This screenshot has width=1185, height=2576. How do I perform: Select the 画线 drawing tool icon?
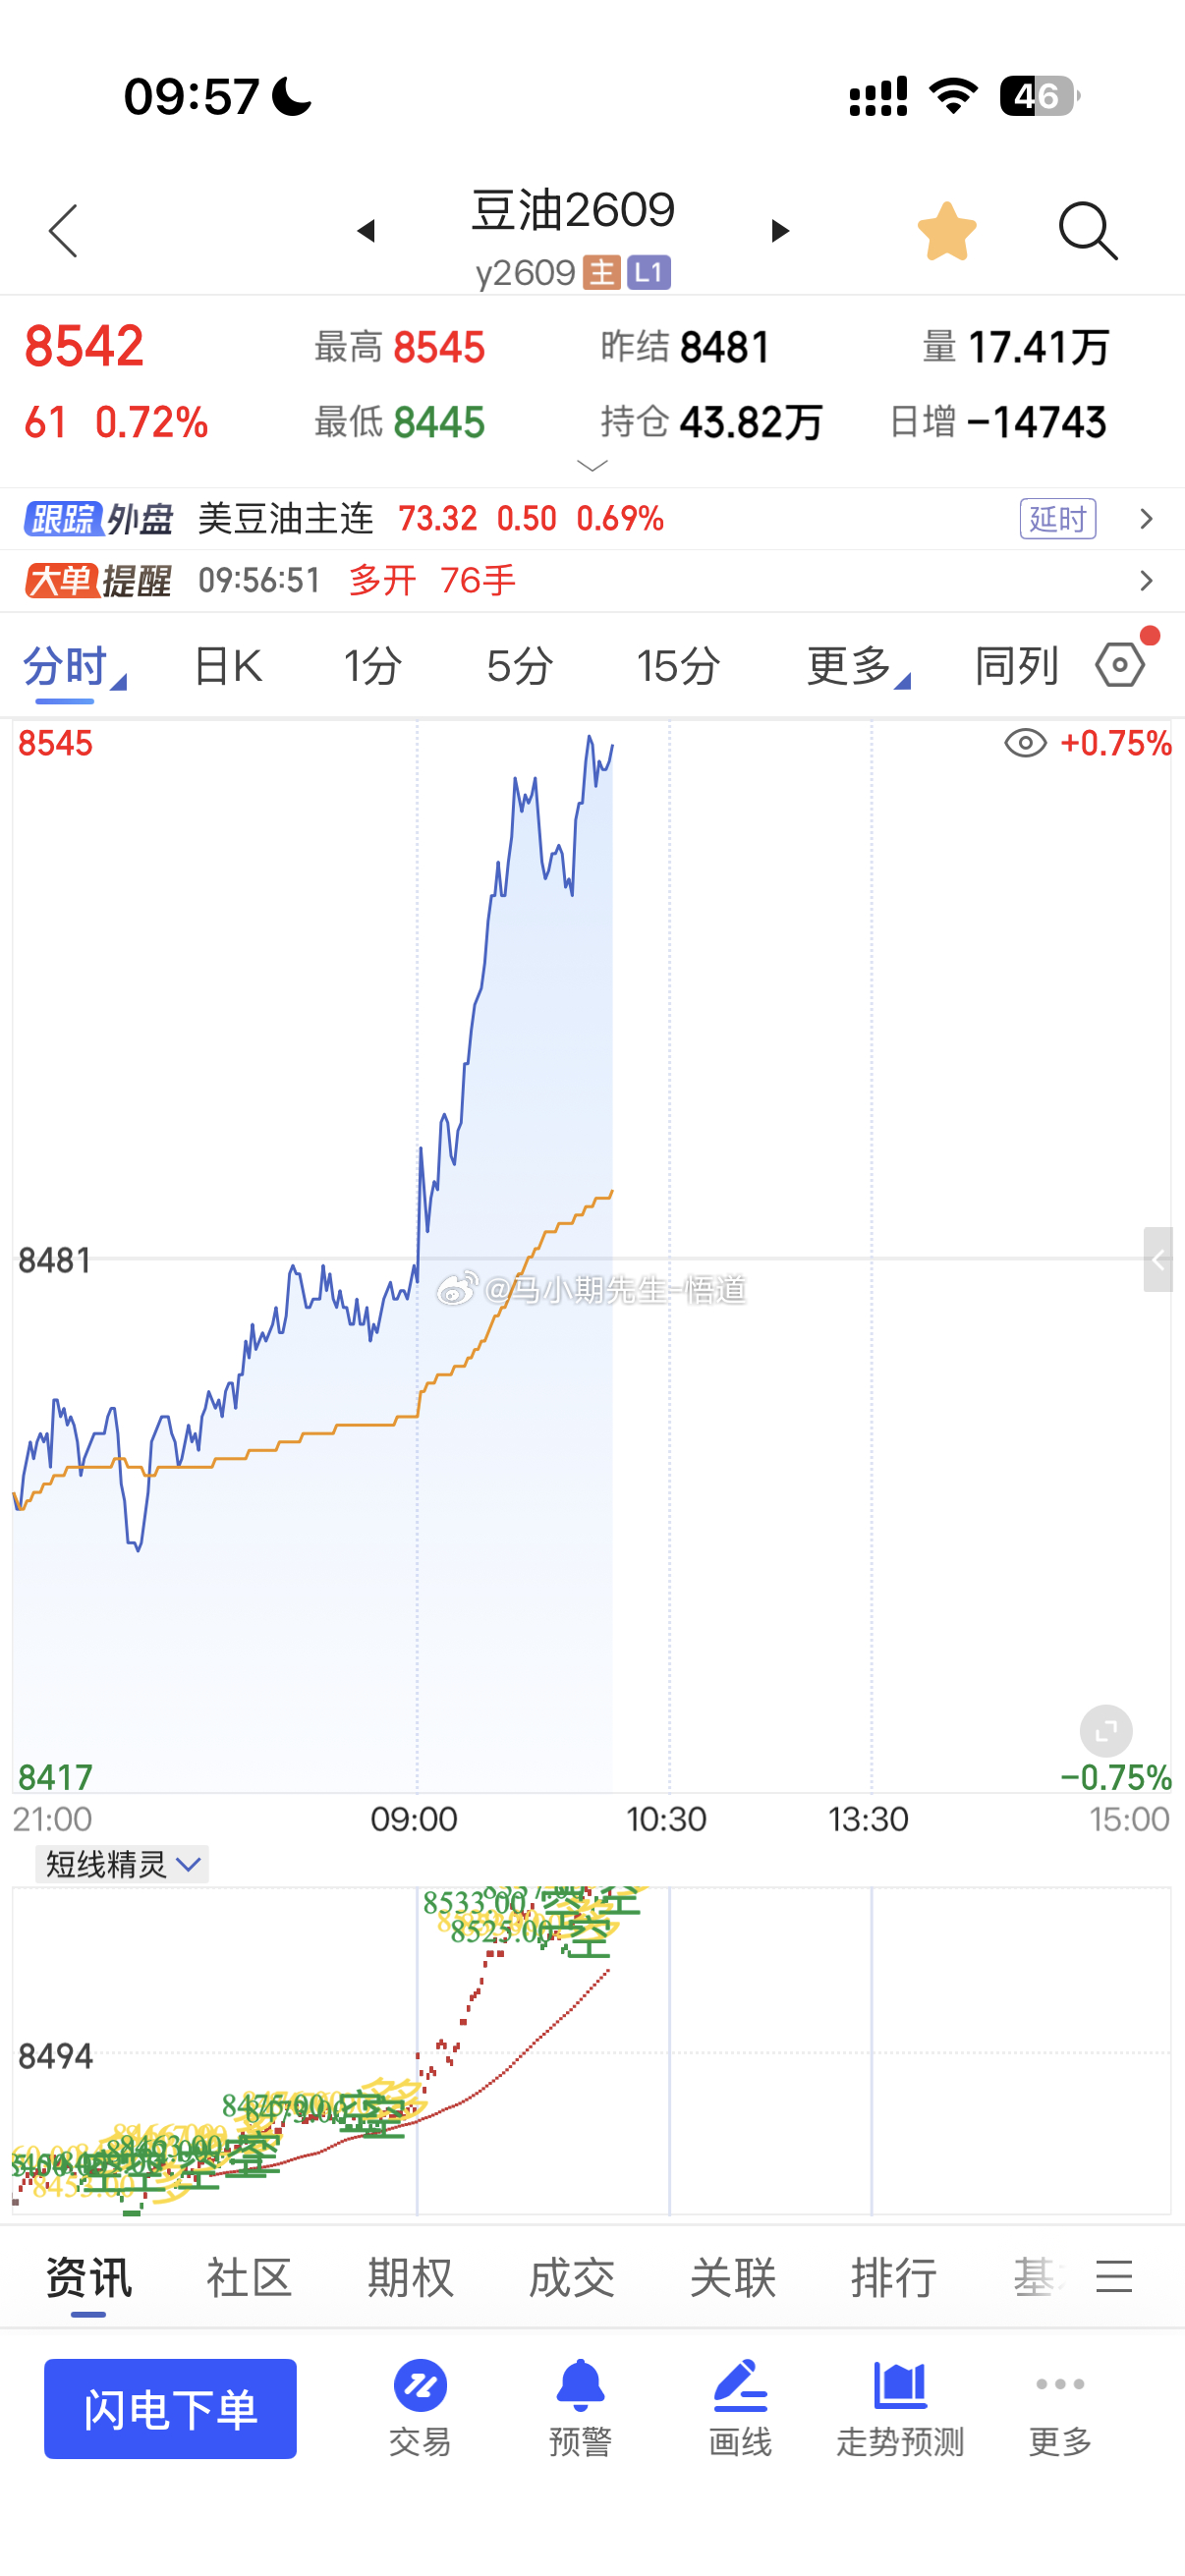(x=740, y=2386)
